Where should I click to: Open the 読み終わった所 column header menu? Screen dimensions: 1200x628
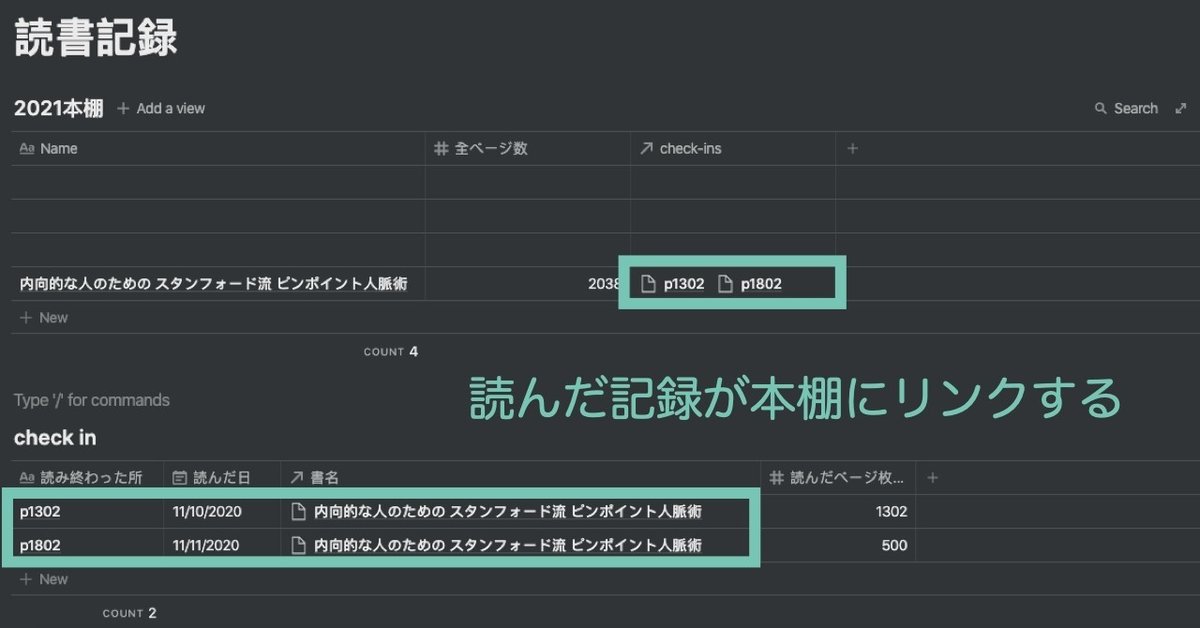click(88, 478)
